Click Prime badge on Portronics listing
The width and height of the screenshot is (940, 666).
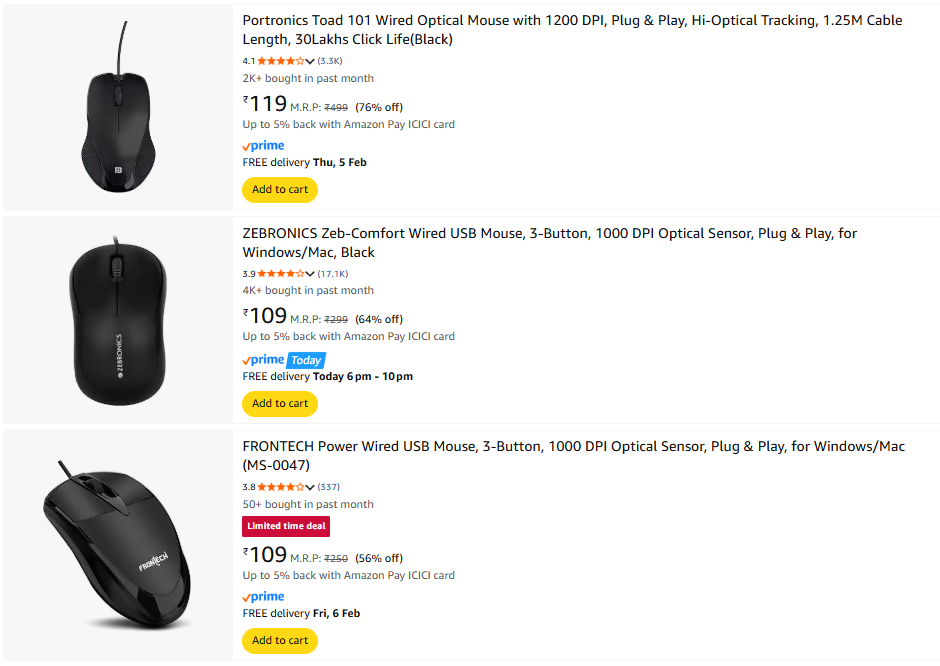[263, 146]
